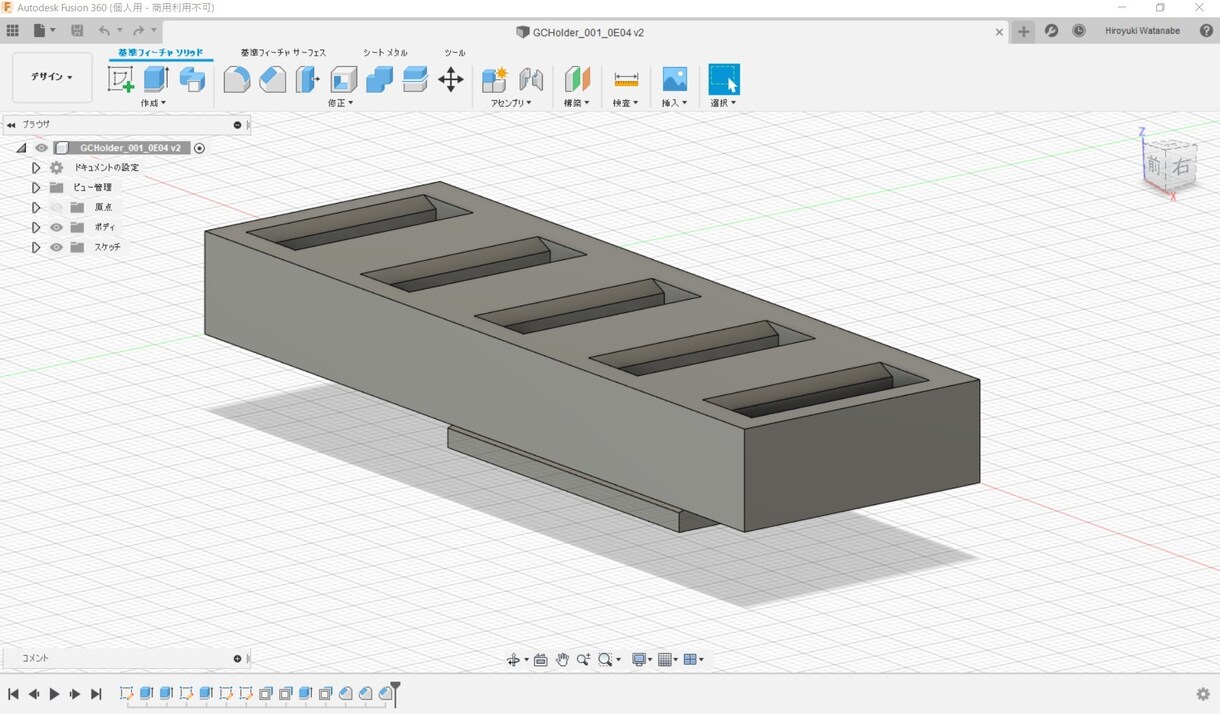Select the Create Sketch tool
1220x714 pixels.
121,79
